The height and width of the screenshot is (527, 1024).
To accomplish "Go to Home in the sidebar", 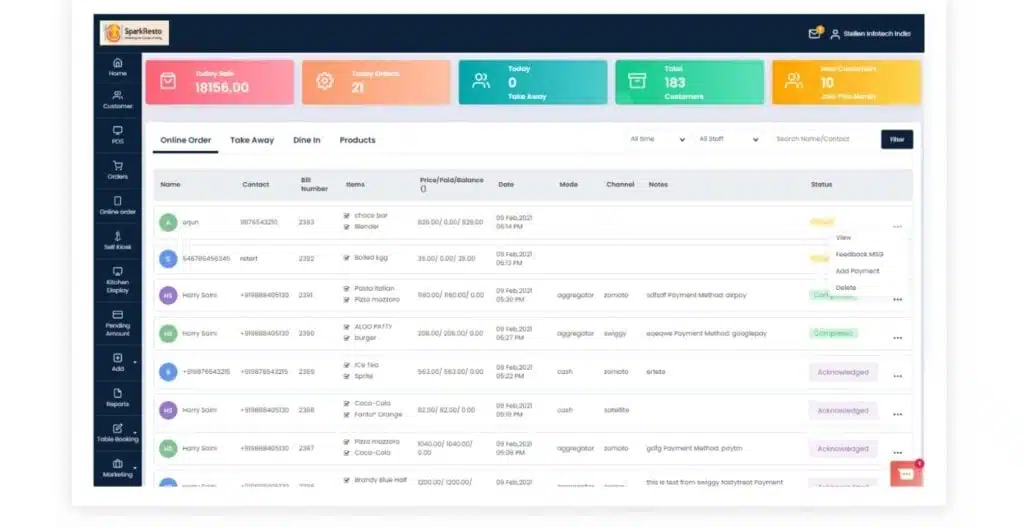I will tap(118, 67).
